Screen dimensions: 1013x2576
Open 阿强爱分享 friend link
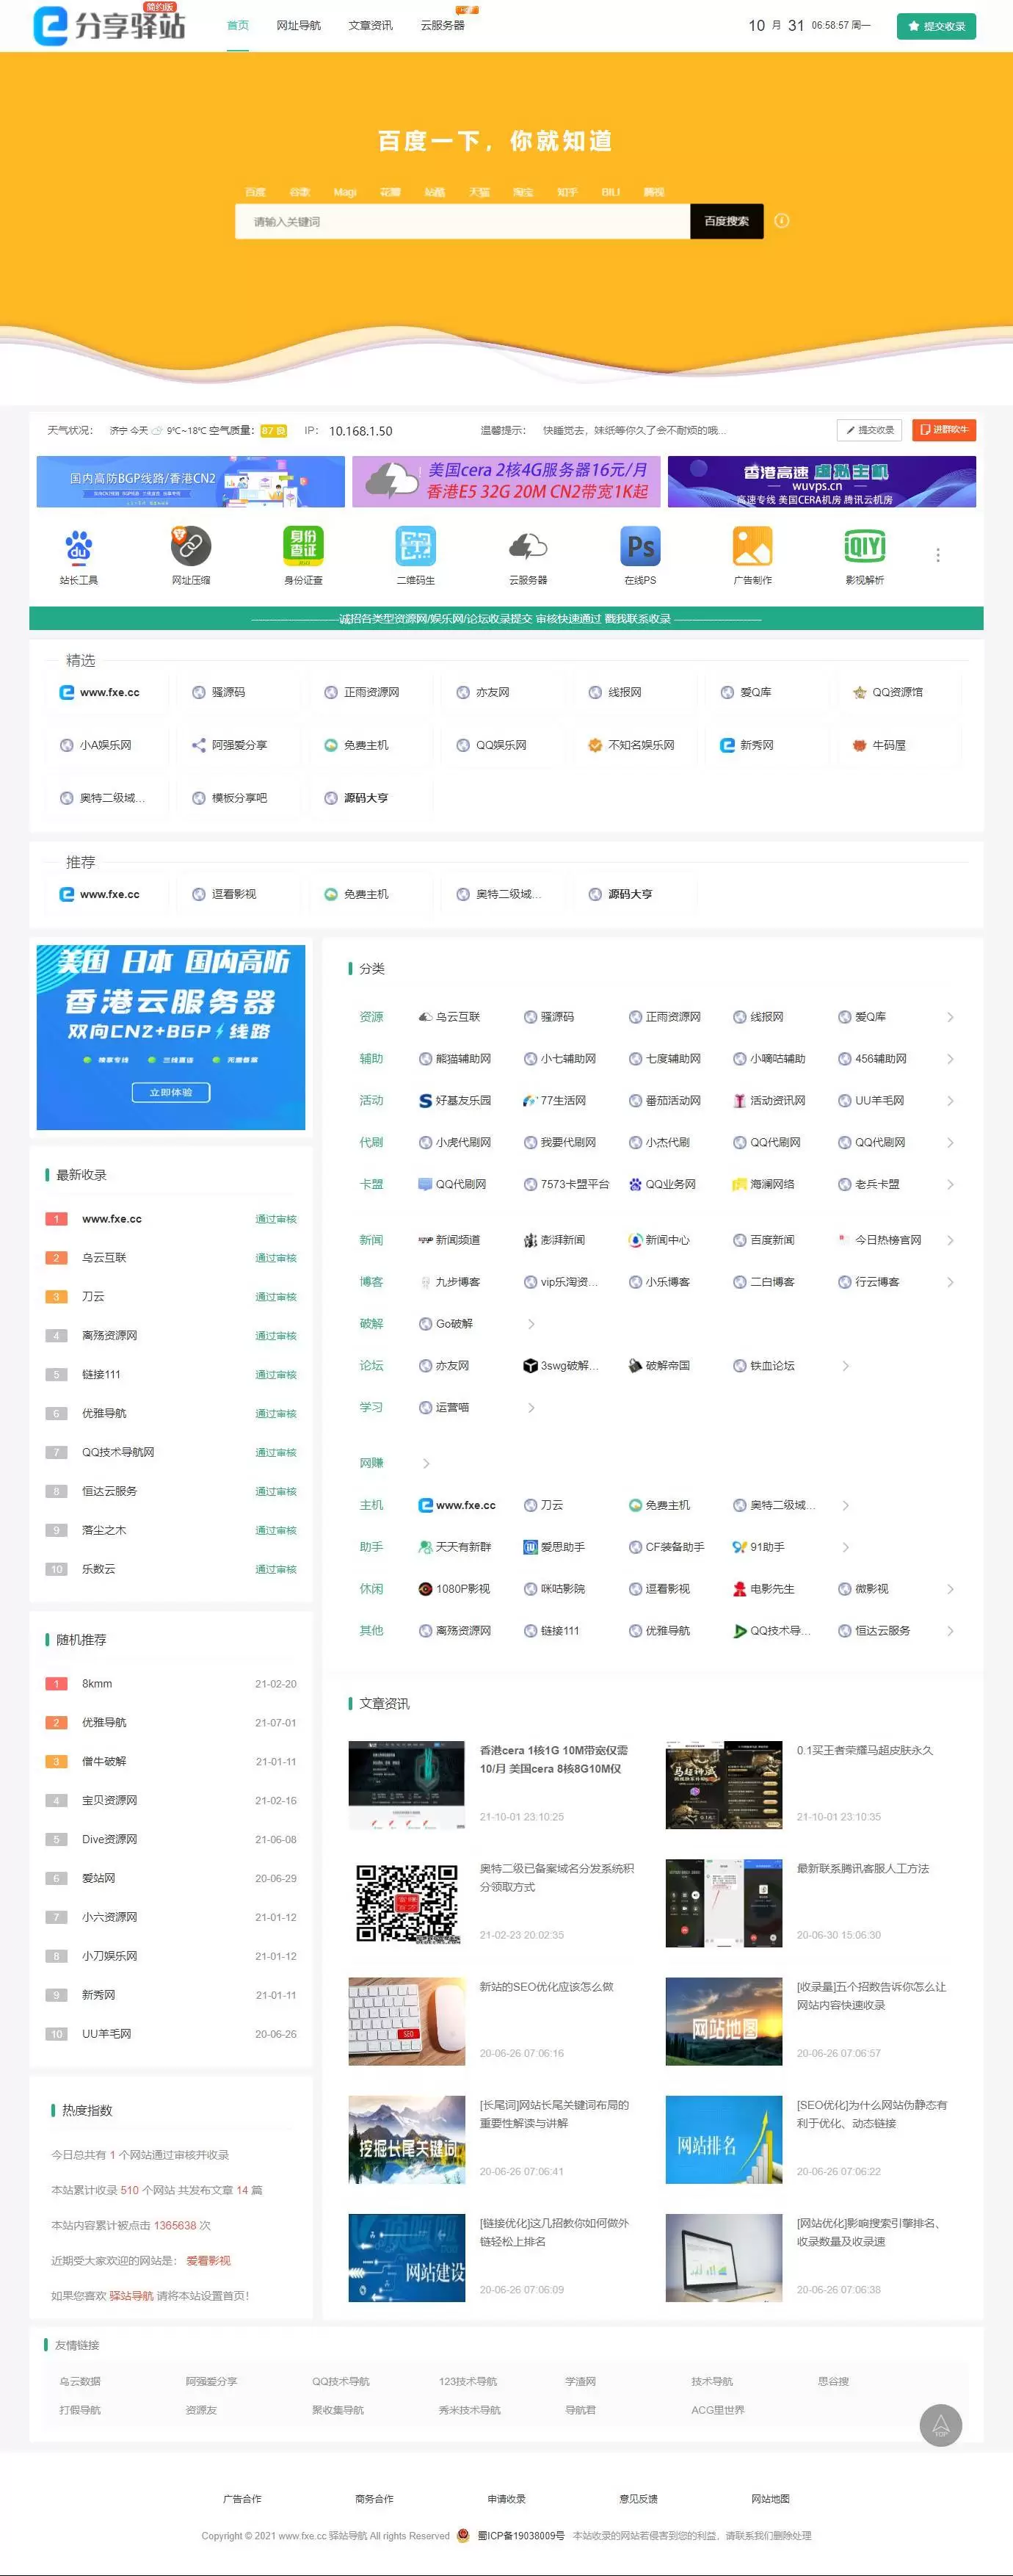[211, 2381]
